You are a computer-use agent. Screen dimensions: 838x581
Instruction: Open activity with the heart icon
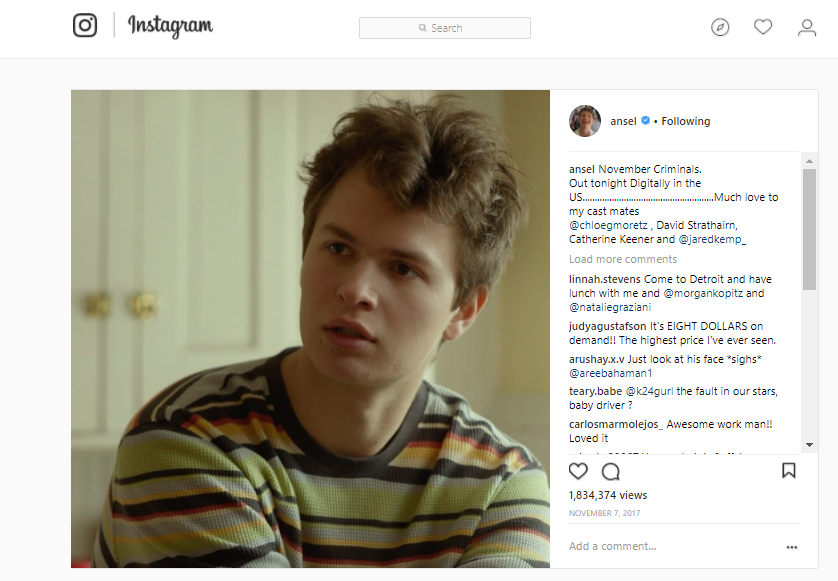click(762, 27)
